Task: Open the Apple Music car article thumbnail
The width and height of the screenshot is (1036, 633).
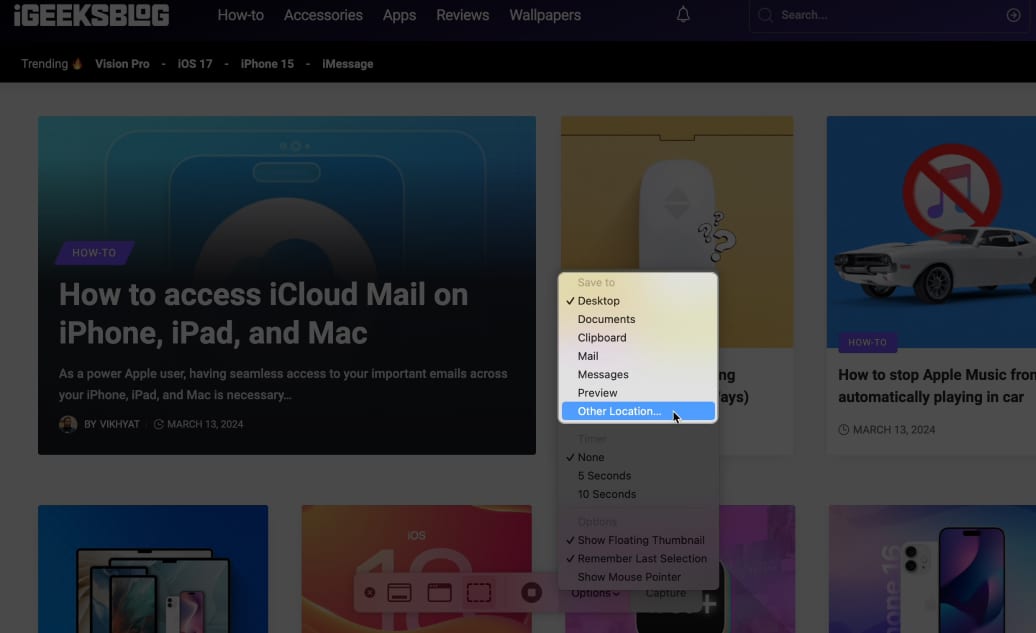Action: [x=931, y=232]
